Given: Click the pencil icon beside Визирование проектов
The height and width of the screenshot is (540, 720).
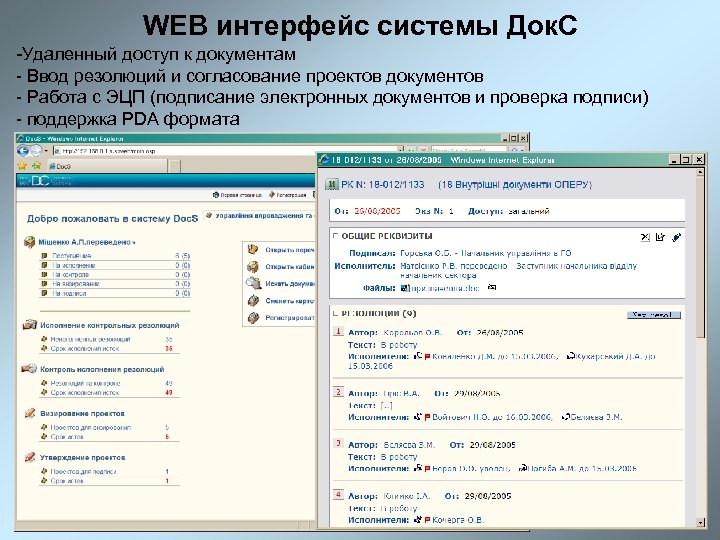Looking at the screenshot, I should 30,413.
